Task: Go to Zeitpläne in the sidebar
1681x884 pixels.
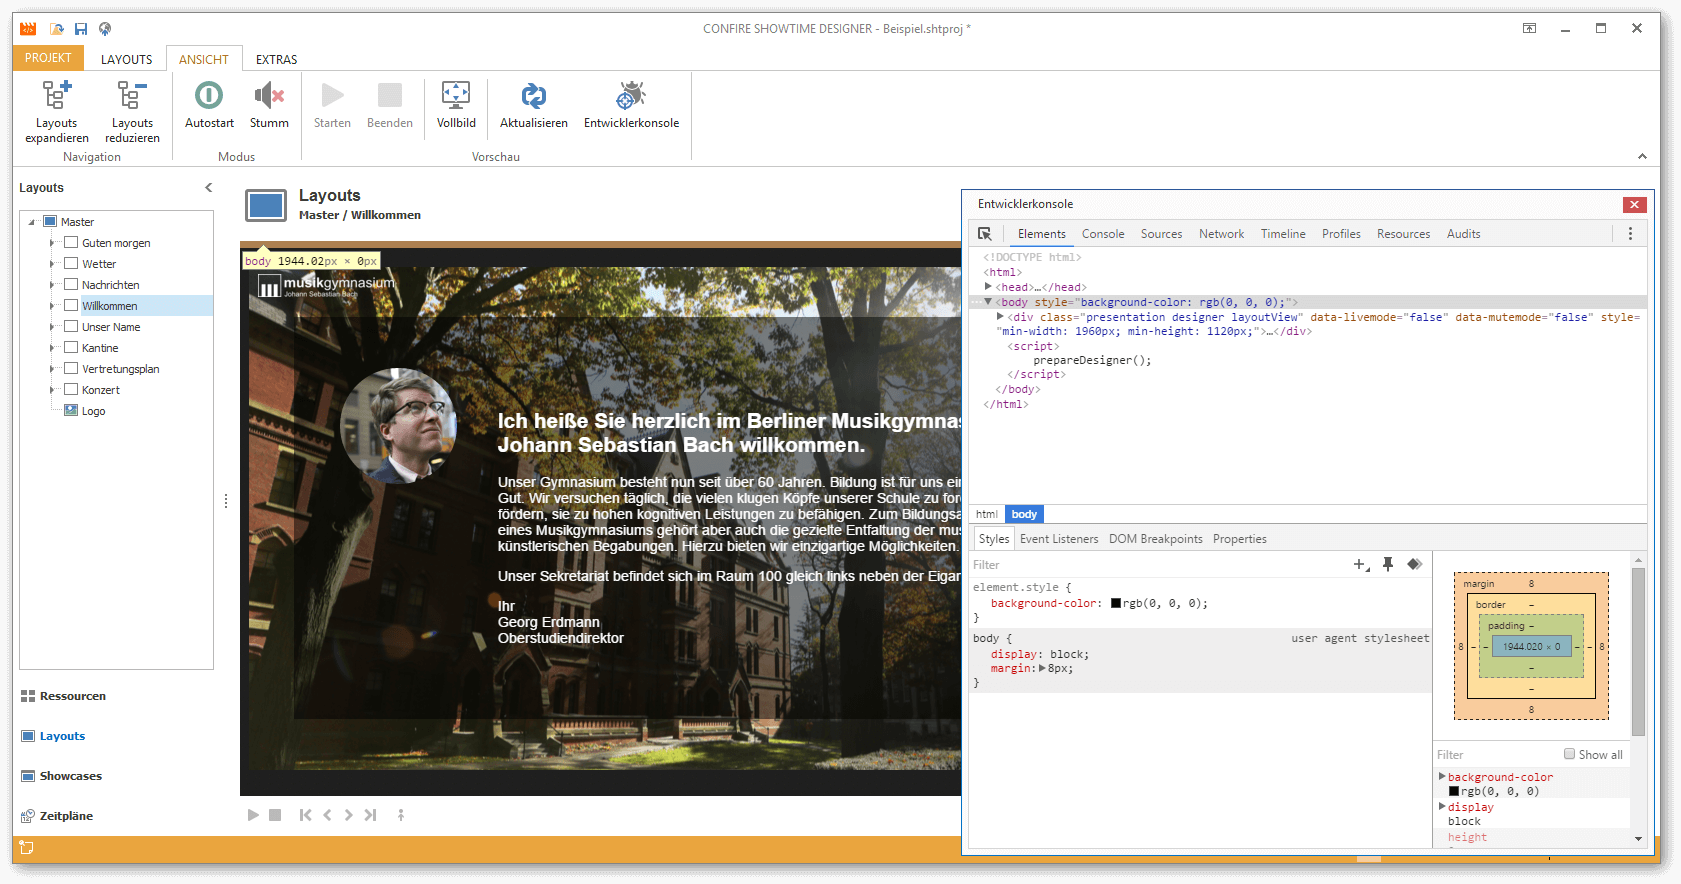Action: click(66, 816)
